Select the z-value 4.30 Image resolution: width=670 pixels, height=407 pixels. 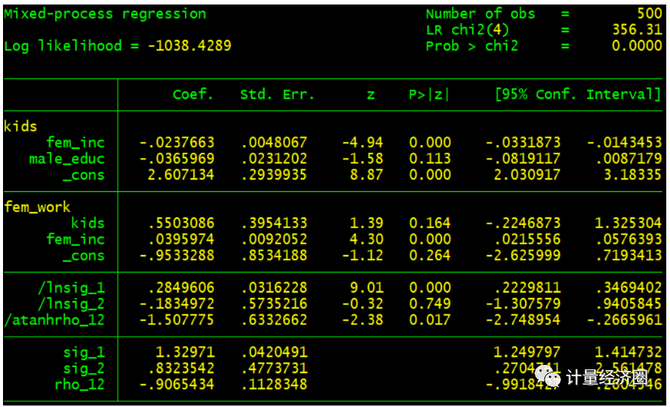click(367, 240)
